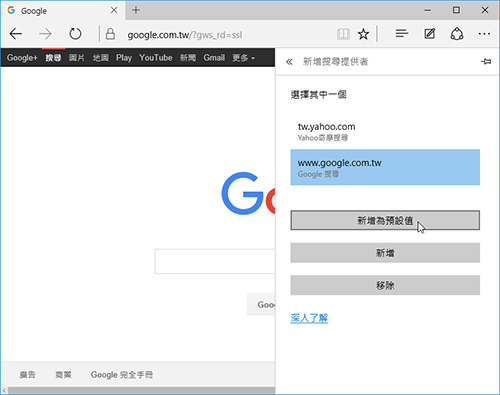Add page to favorites with star
This screenshot has width=500, height=395.
point(363,34)
